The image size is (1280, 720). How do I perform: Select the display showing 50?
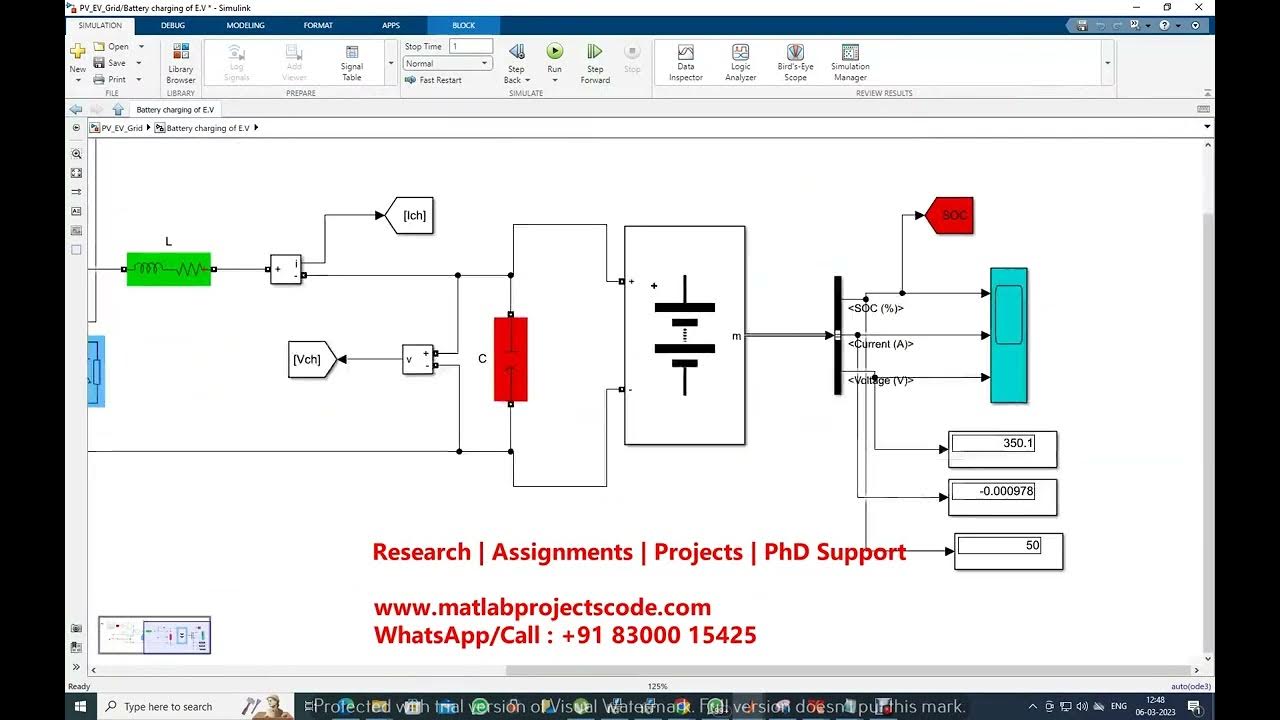pyautogui.click(x=1008, y=551)
